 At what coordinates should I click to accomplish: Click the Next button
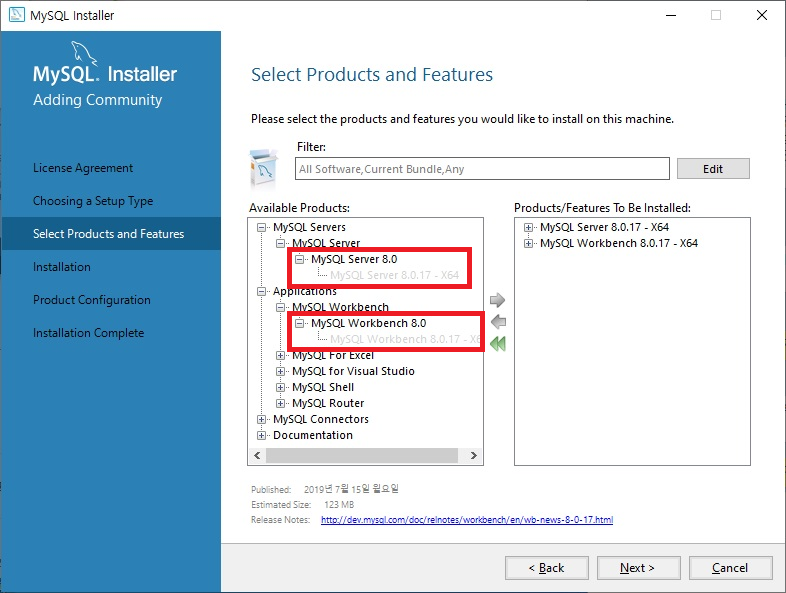[638, 568]
